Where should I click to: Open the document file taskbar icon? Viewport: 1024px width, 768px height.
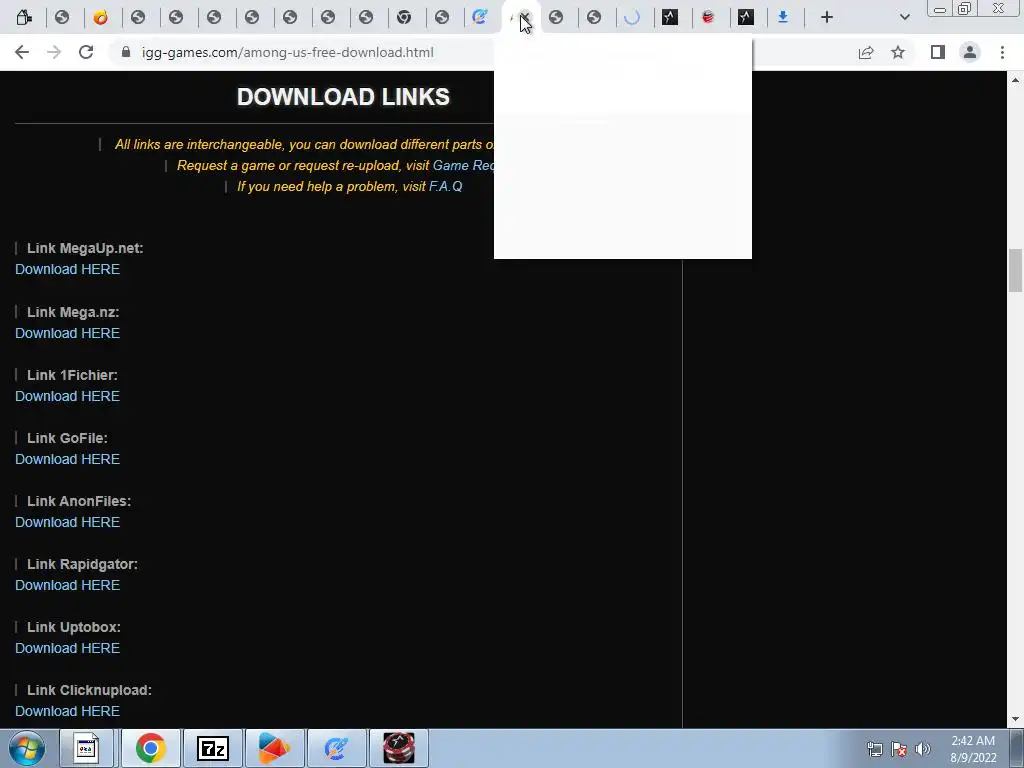point(86,748)
